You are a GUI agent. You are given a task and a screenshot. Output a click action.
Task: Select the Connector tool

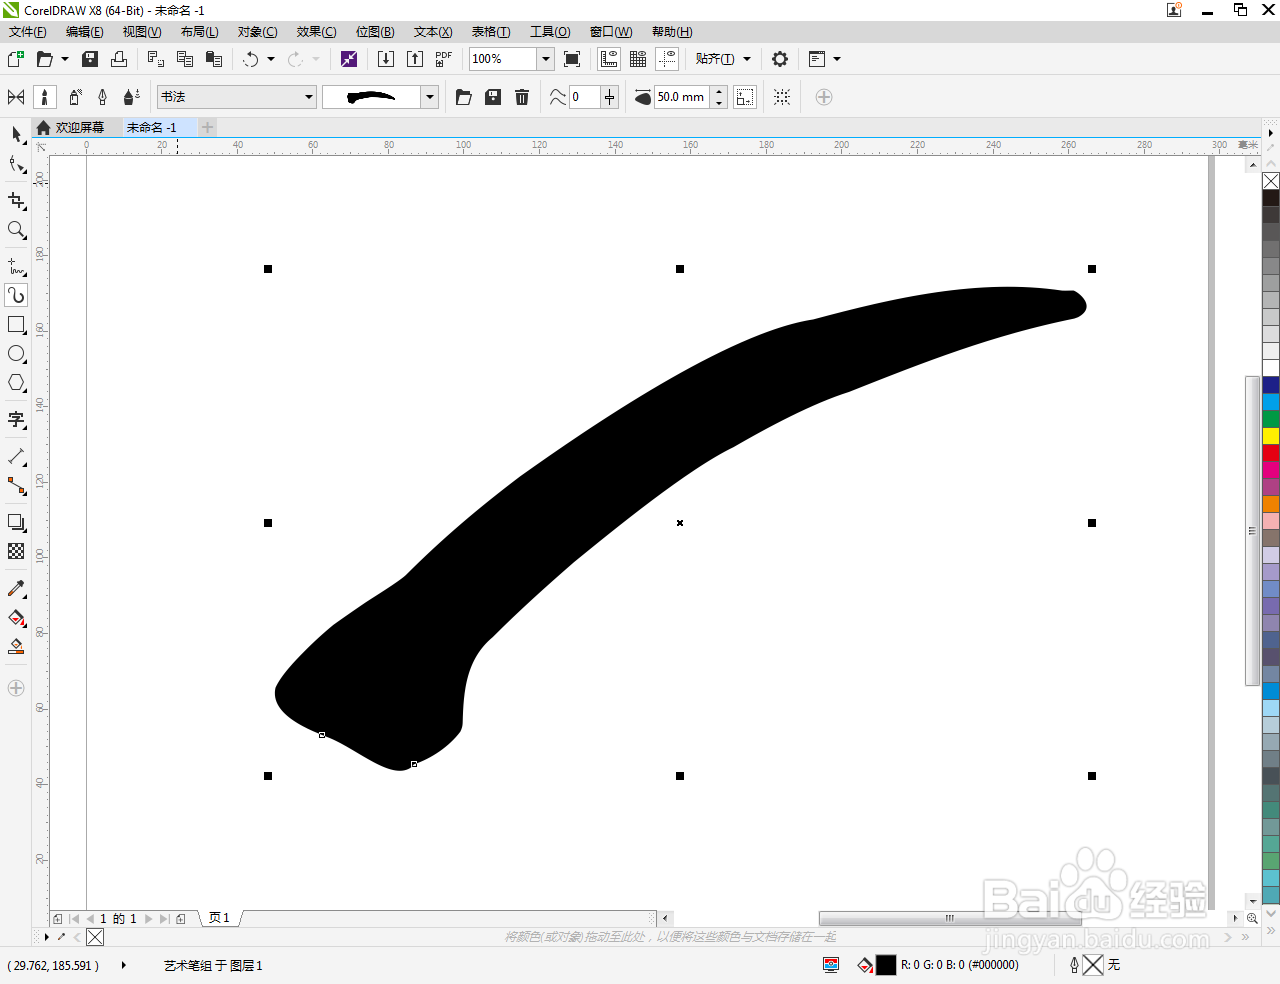(x=16, y=486)
